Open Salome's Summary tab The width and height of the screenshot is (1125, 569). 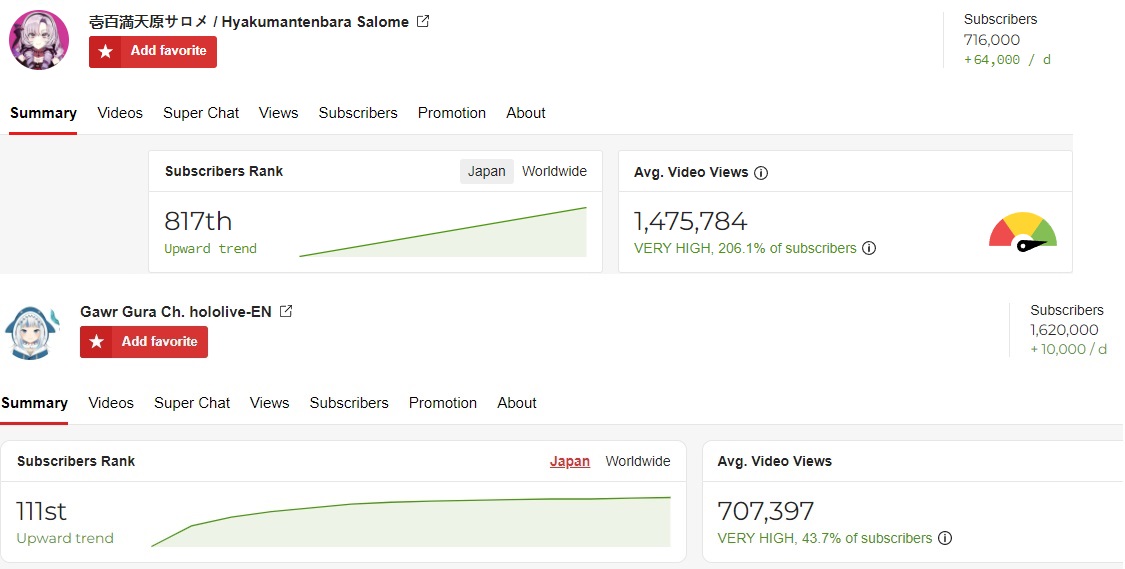(x=43, y=113)
